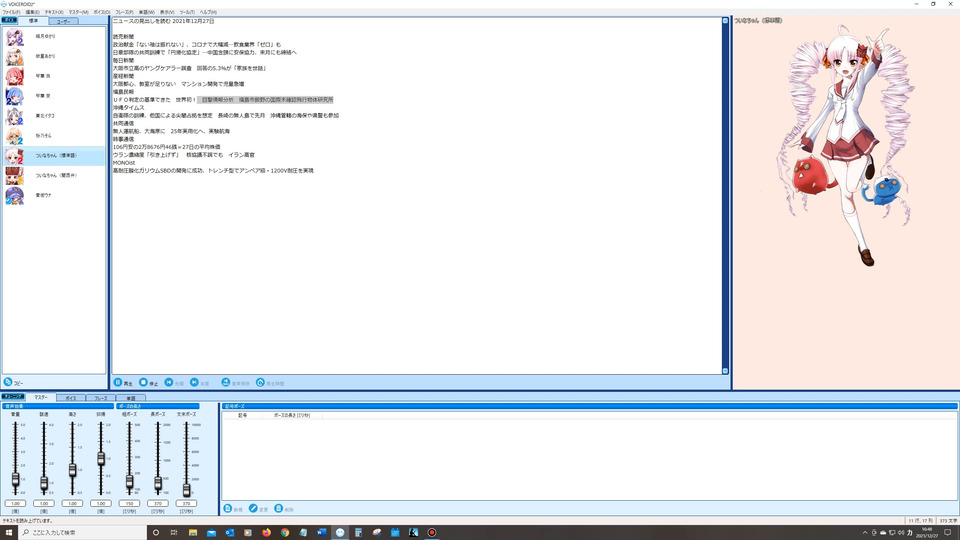Switch to the 標準 voice preset tab
The image size is (960, 540).
tap(34, 21)
